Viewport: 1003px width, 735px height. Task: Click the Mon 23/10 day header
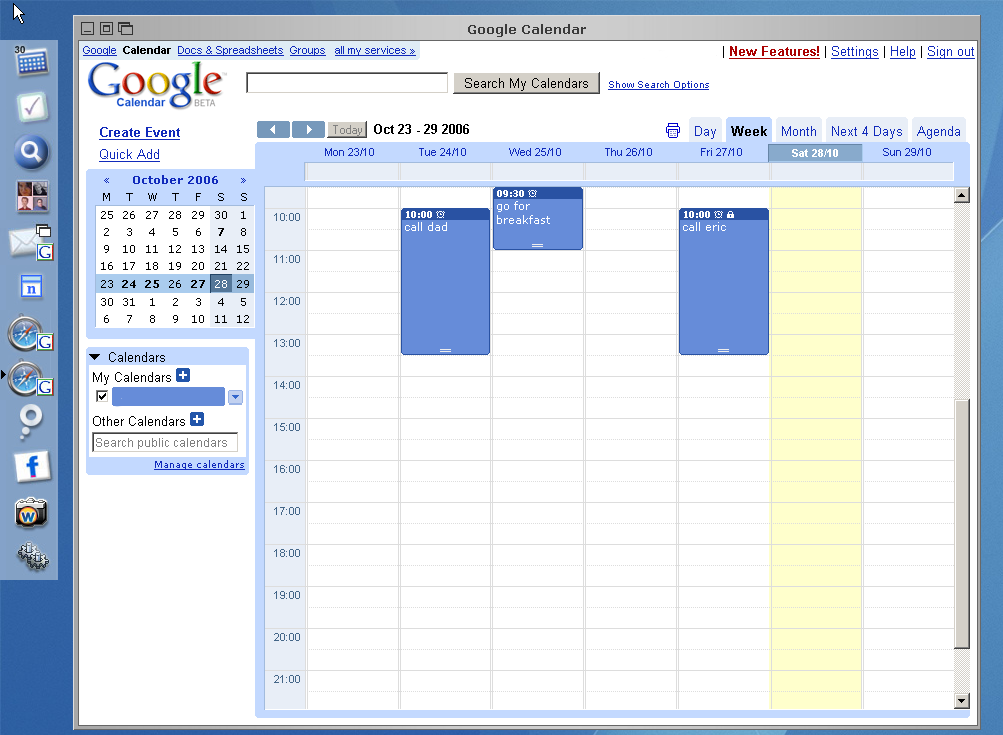(349, 152)
